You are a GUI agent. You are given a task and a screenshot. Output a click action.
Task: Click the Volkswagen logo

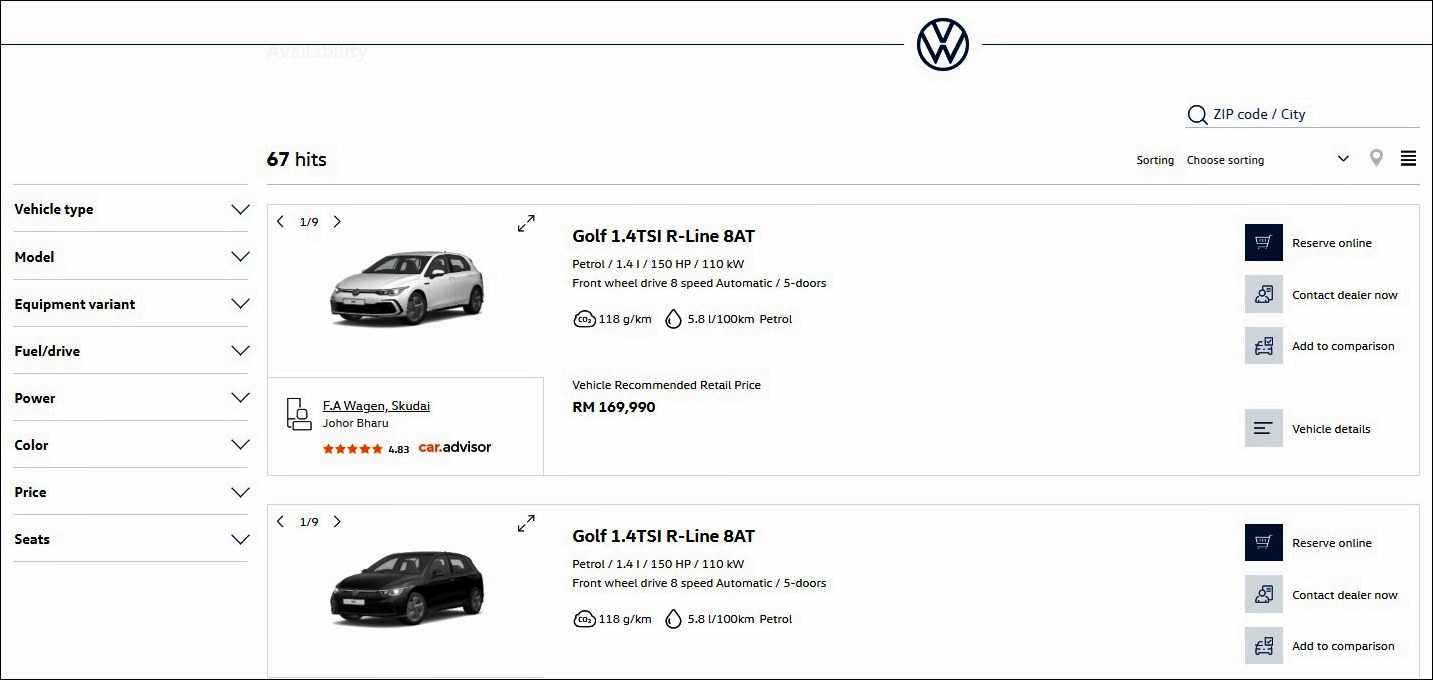(x=942, y=45)
